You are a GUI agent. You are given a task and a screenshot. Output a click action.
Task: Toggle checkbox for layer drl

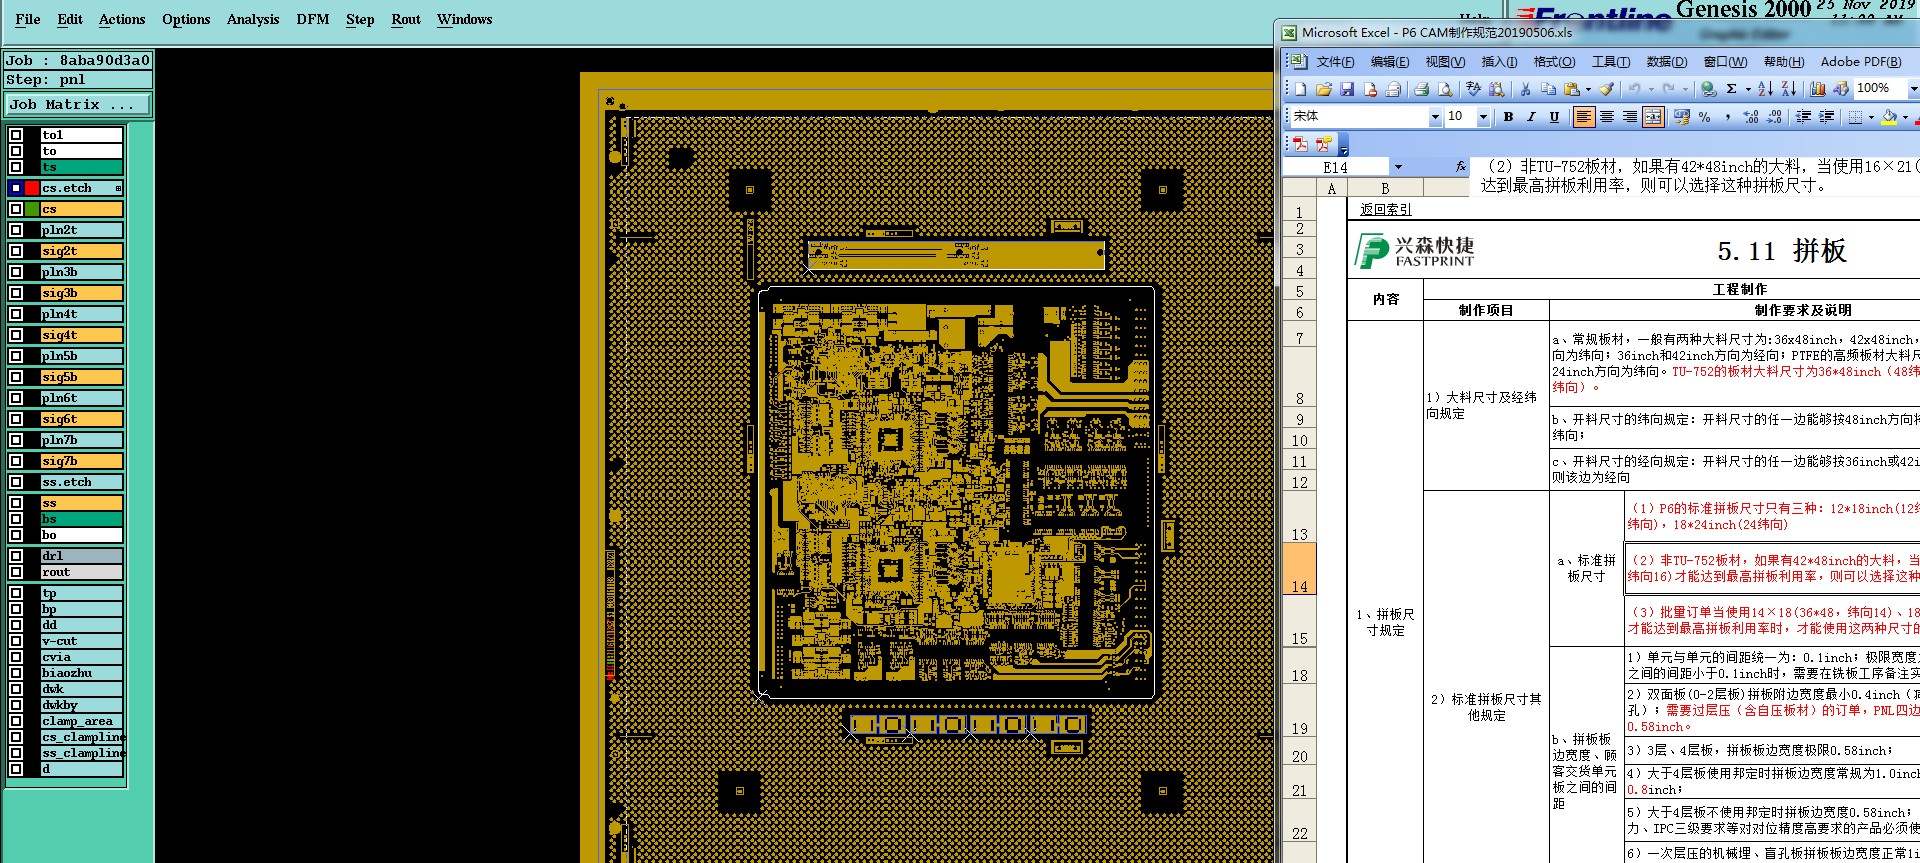[x=16, y=556]
